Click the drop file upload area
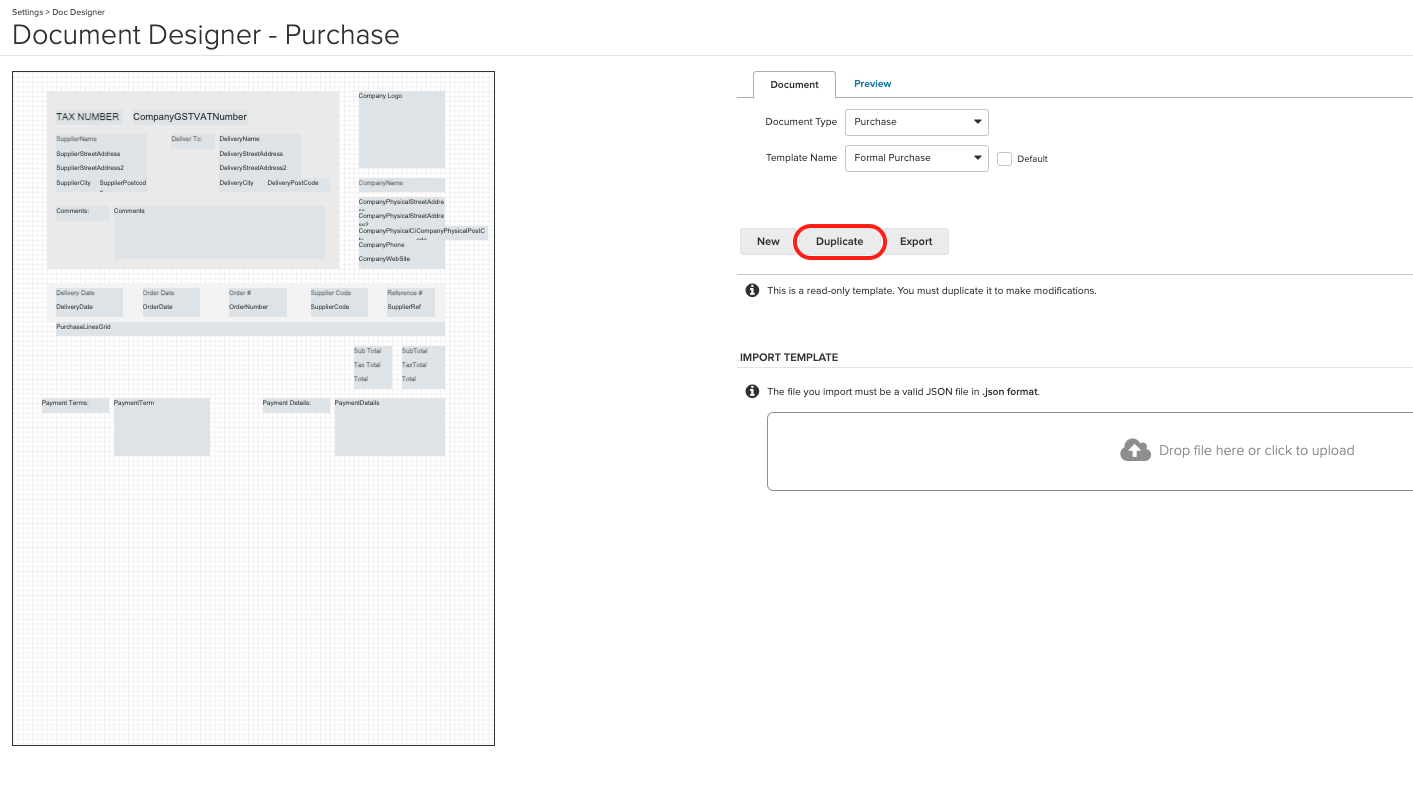This screenshot has width=1413, height=785. [x=1090, y=451]
